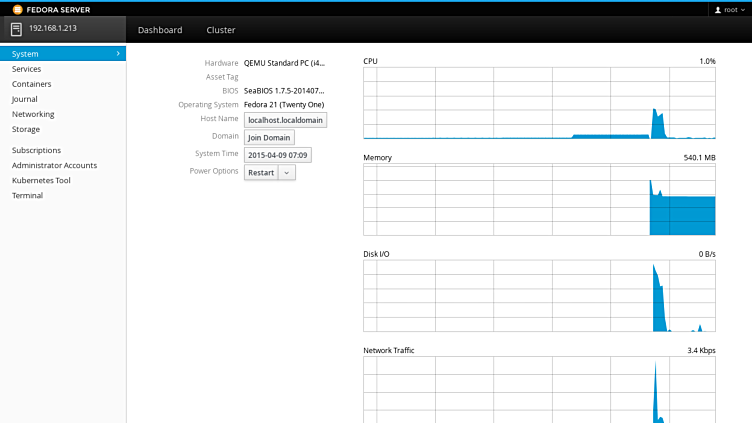Select Journal from the sidebar
The width and height of the screenshot is (752, 423).
25,99
